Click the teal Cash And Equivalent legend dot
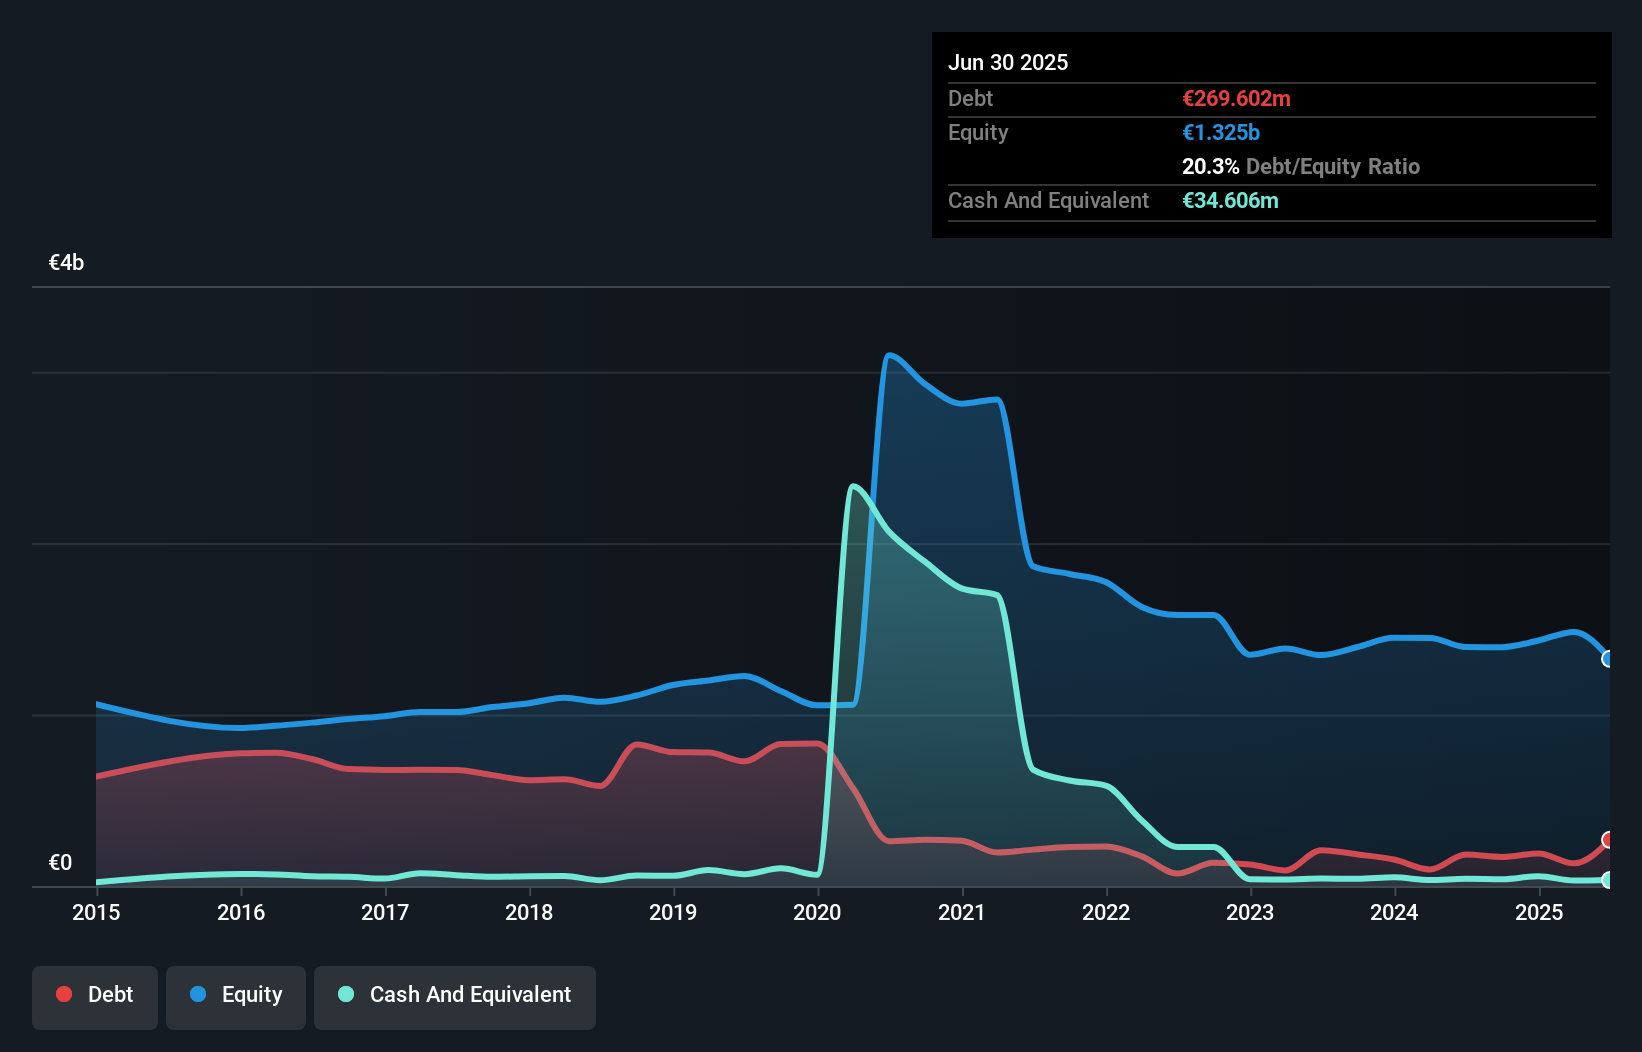 pyautogui.click(x=345, y=994)
